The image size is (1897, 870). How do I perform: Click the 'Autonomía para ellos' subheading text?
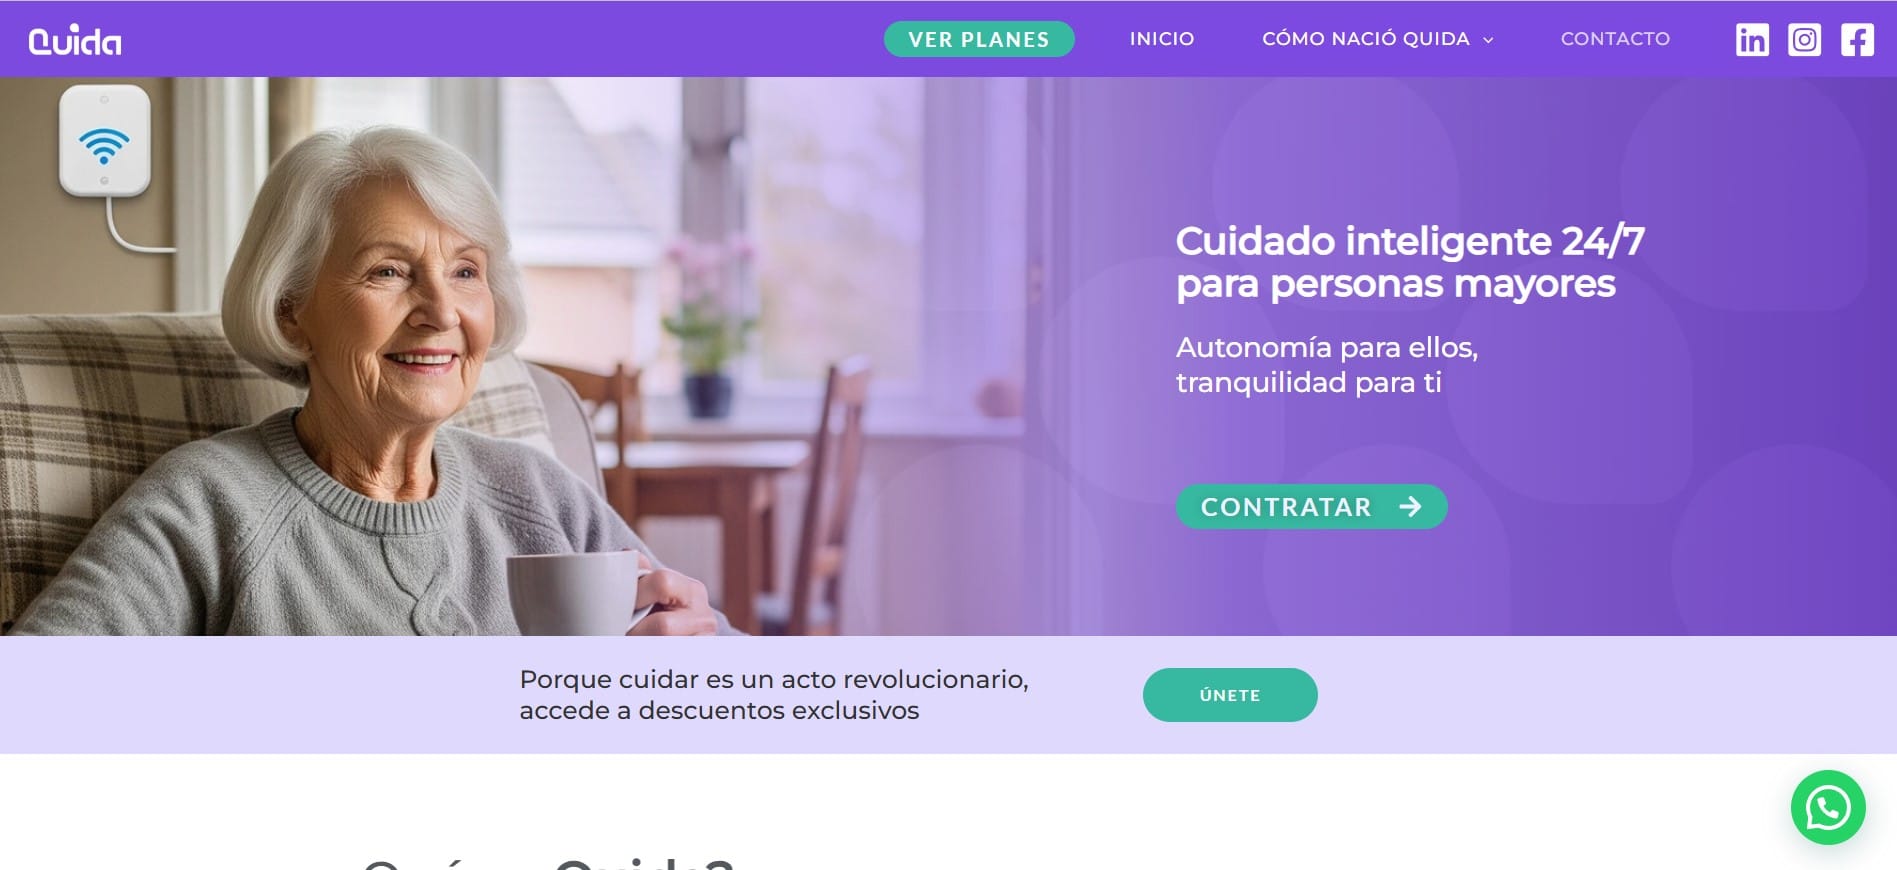point(1326,348)
